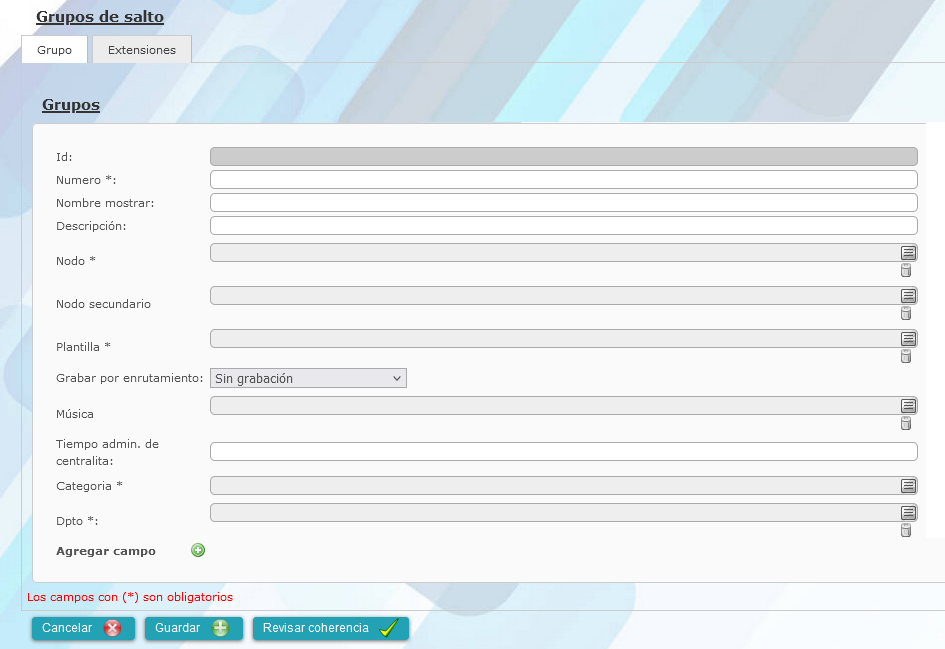Image resolution: width=945 pixels, height=649 pixels.
Task: Clear Nodo secundario with trash icon
Action: pyautogui.click(x=906, y=313)
